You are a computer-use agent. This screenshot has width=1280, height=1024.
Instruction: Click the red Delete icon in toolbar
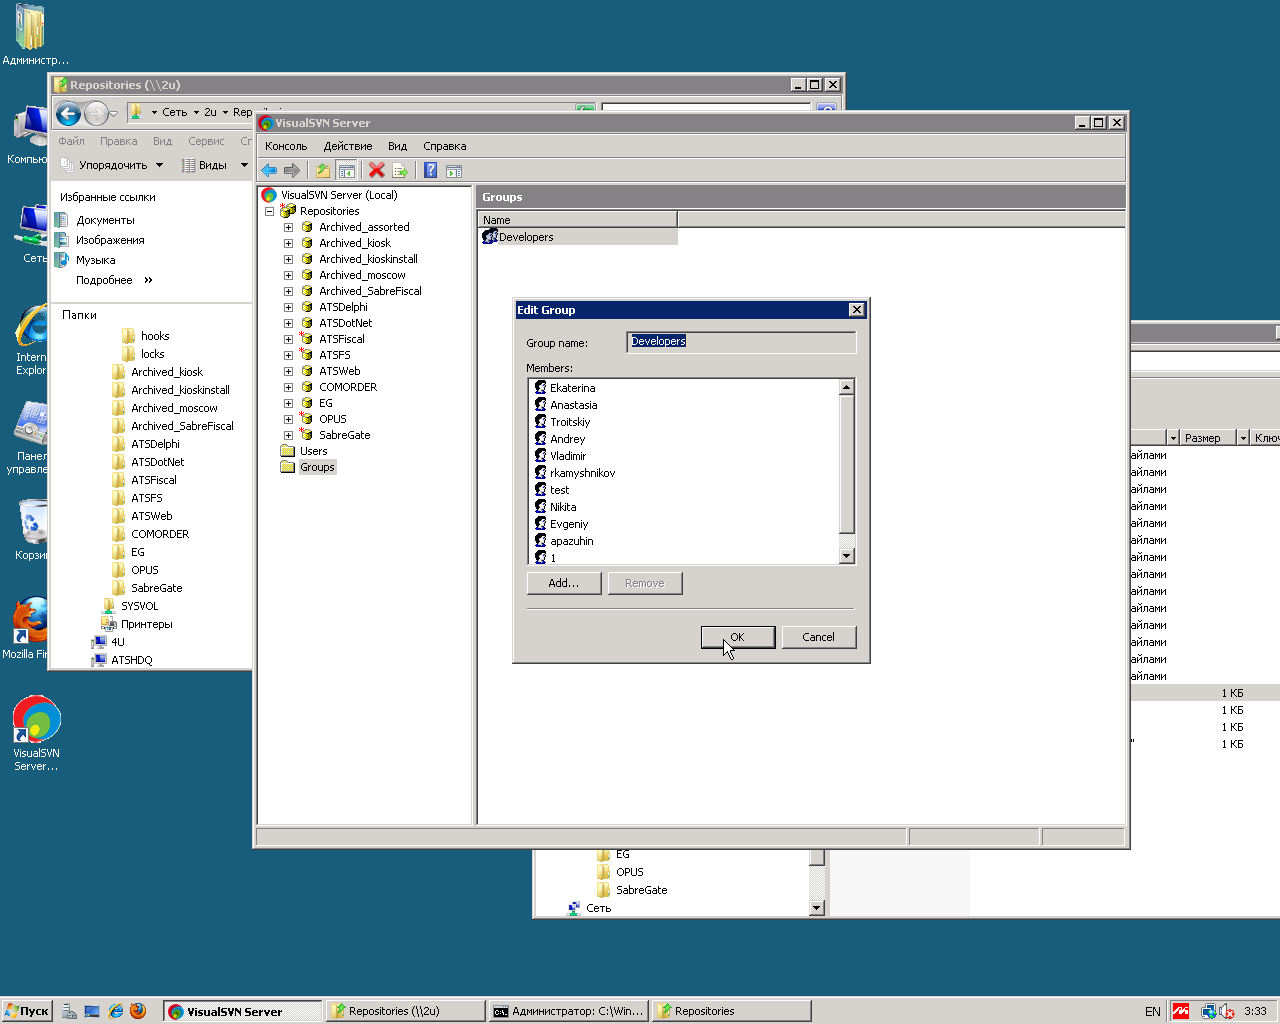tap(377, 170)
